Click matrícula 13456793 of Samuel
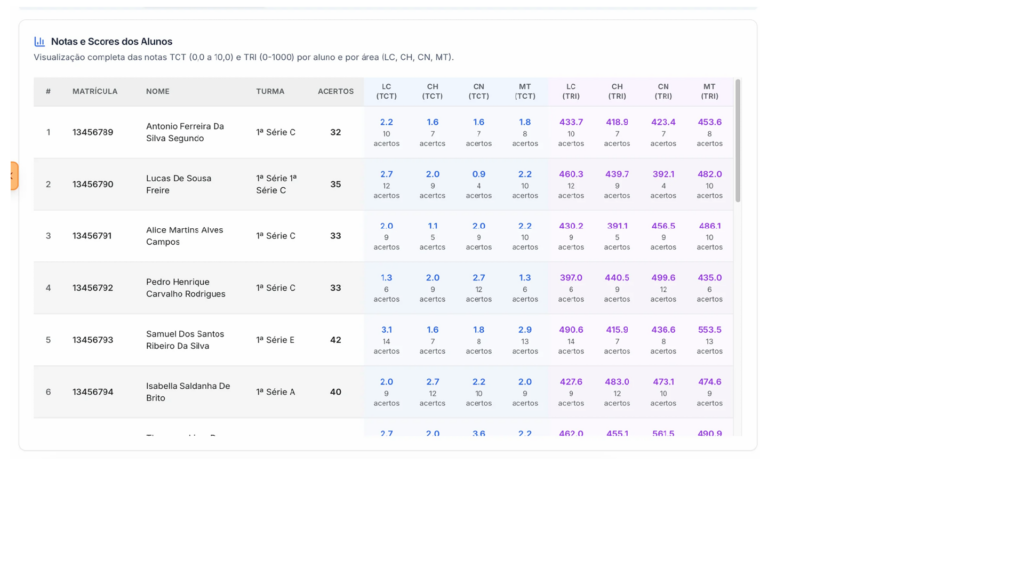 93,340
